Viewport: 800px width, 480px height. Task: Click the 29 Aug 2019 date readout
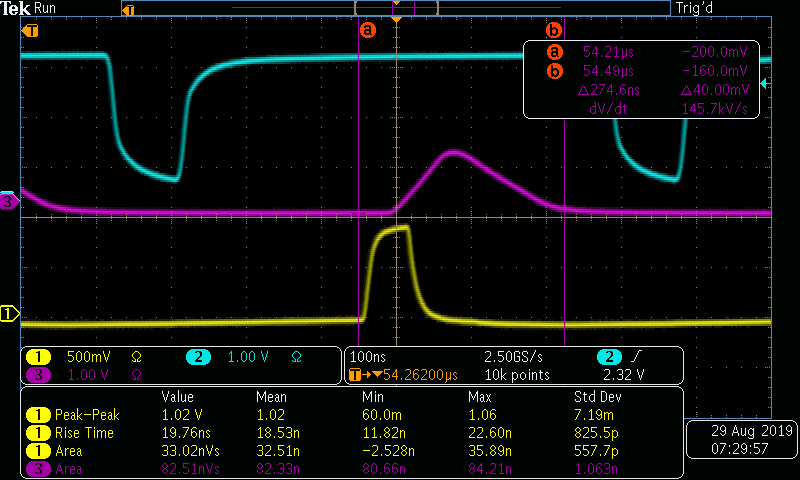coord(752,431)
